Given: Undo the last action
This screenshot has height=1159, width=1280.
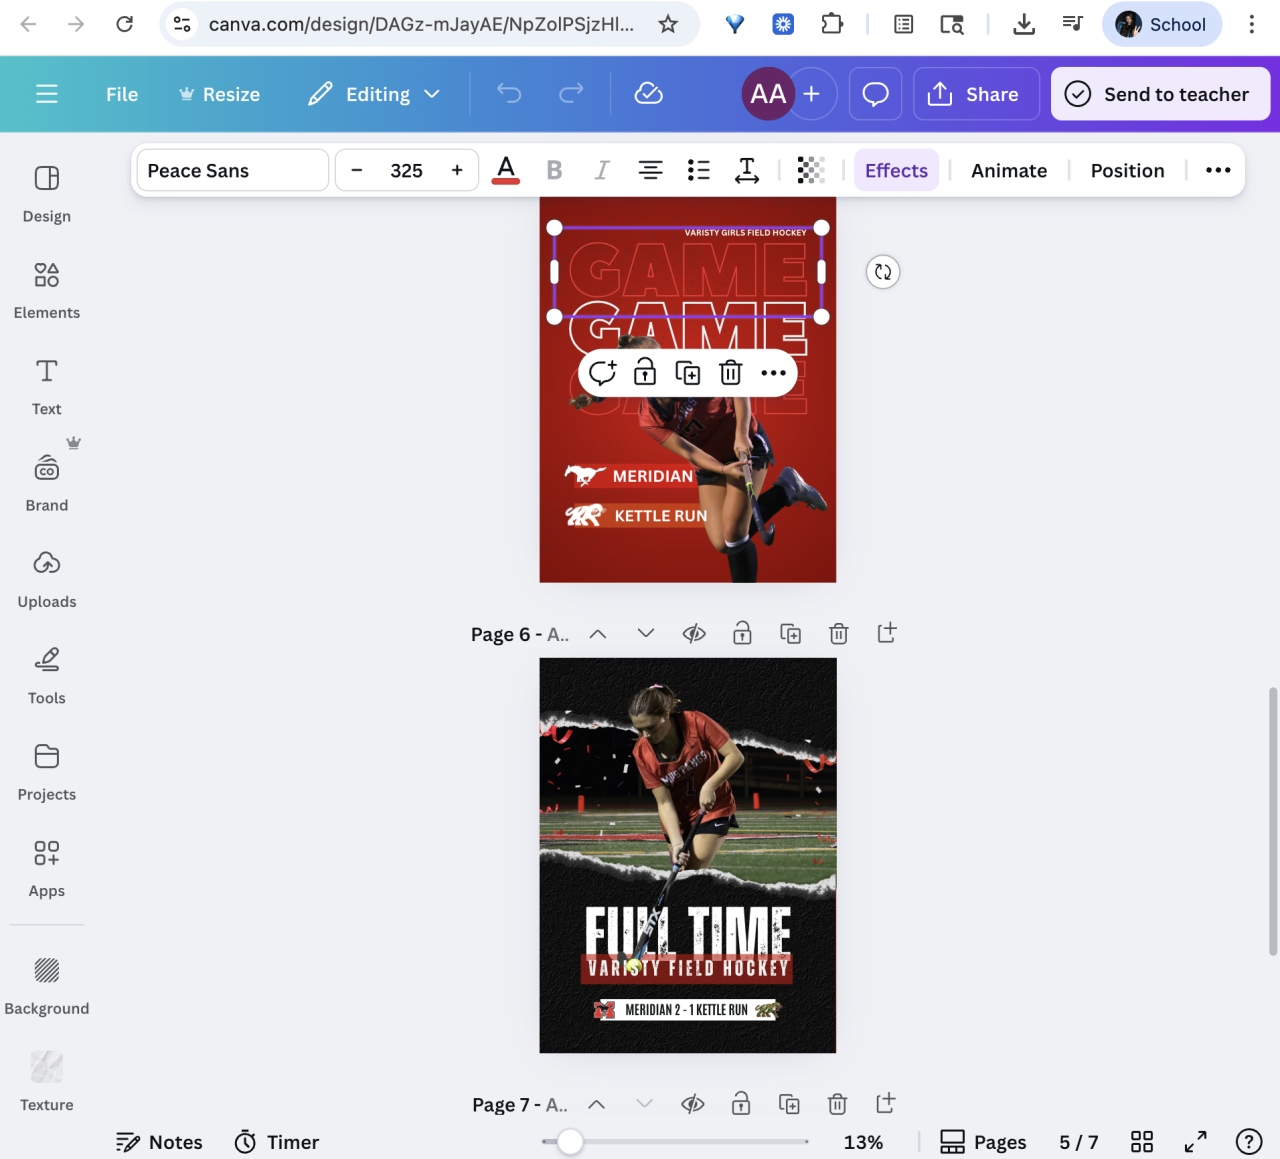Looking at the screenshot, I should [x=509, y=94].
